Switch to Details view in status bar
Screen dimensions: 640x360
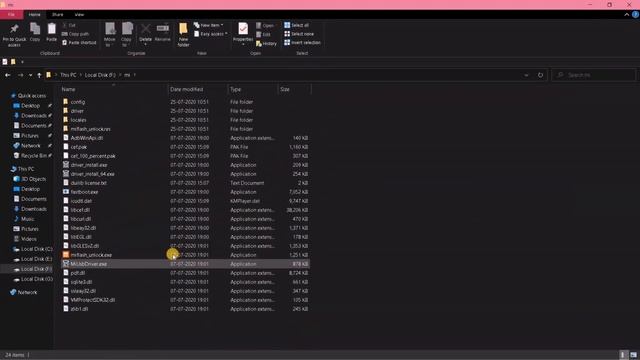coord(623,355)
